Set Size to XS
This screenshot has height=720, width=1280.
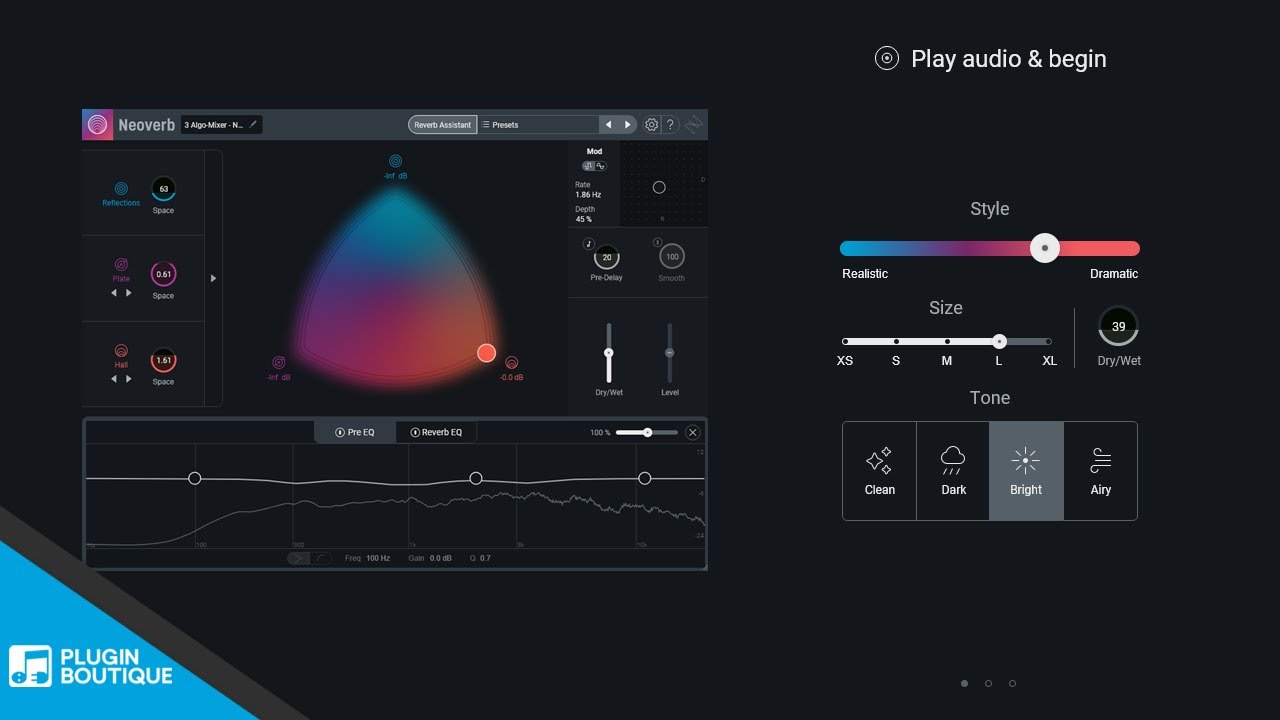coord(845,341)
